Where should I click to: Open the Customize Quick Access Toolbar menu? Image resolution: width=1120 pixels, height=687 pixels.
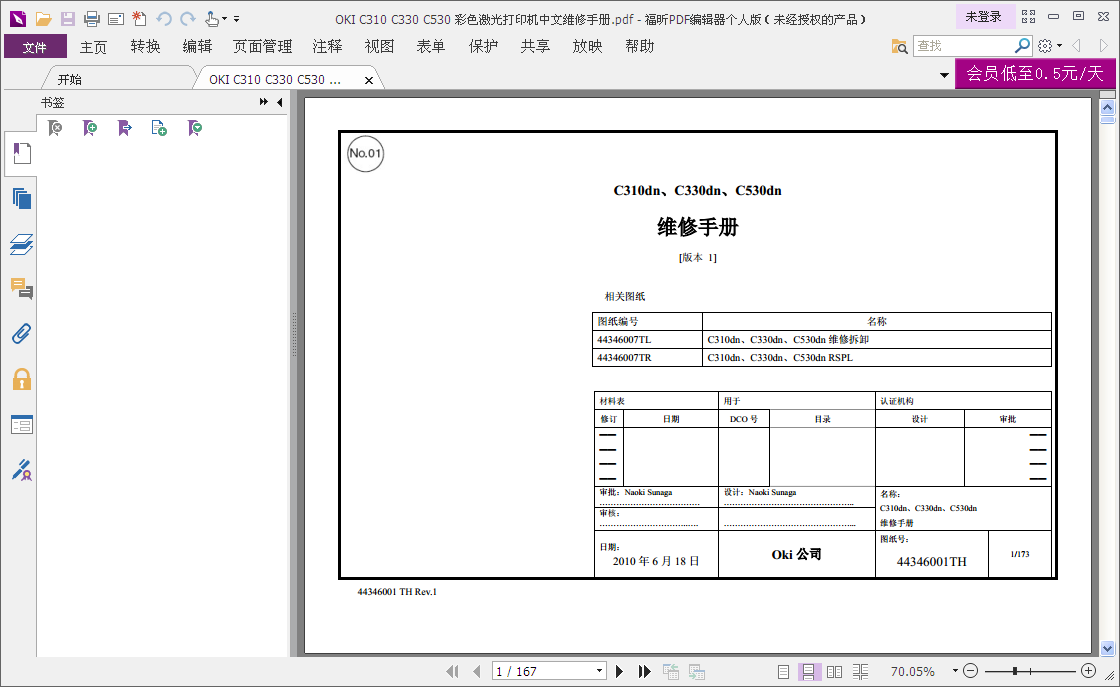pyautogui.click(x=236, y=19)
